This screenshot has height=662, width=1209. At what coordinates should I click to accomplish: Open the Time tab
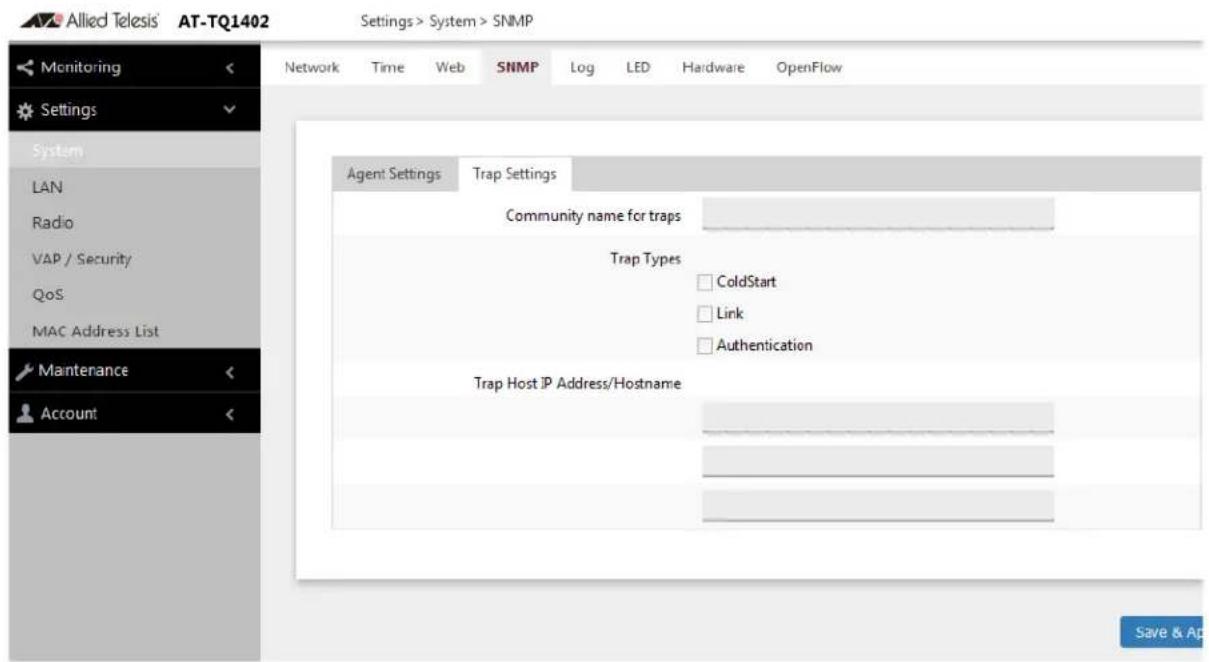tap(387, 68)
